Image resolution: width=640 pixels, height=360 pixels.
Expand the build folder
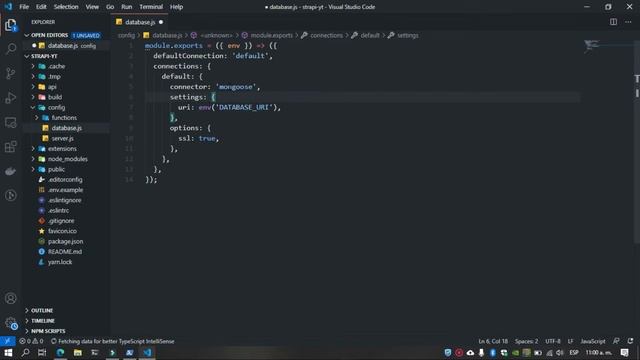(55, 97)
